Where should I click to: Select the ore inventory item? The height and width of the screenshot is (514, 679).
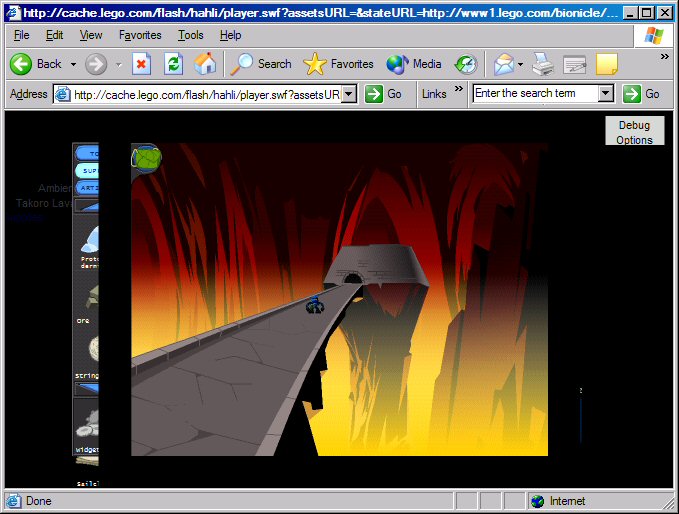pos(90,302)
